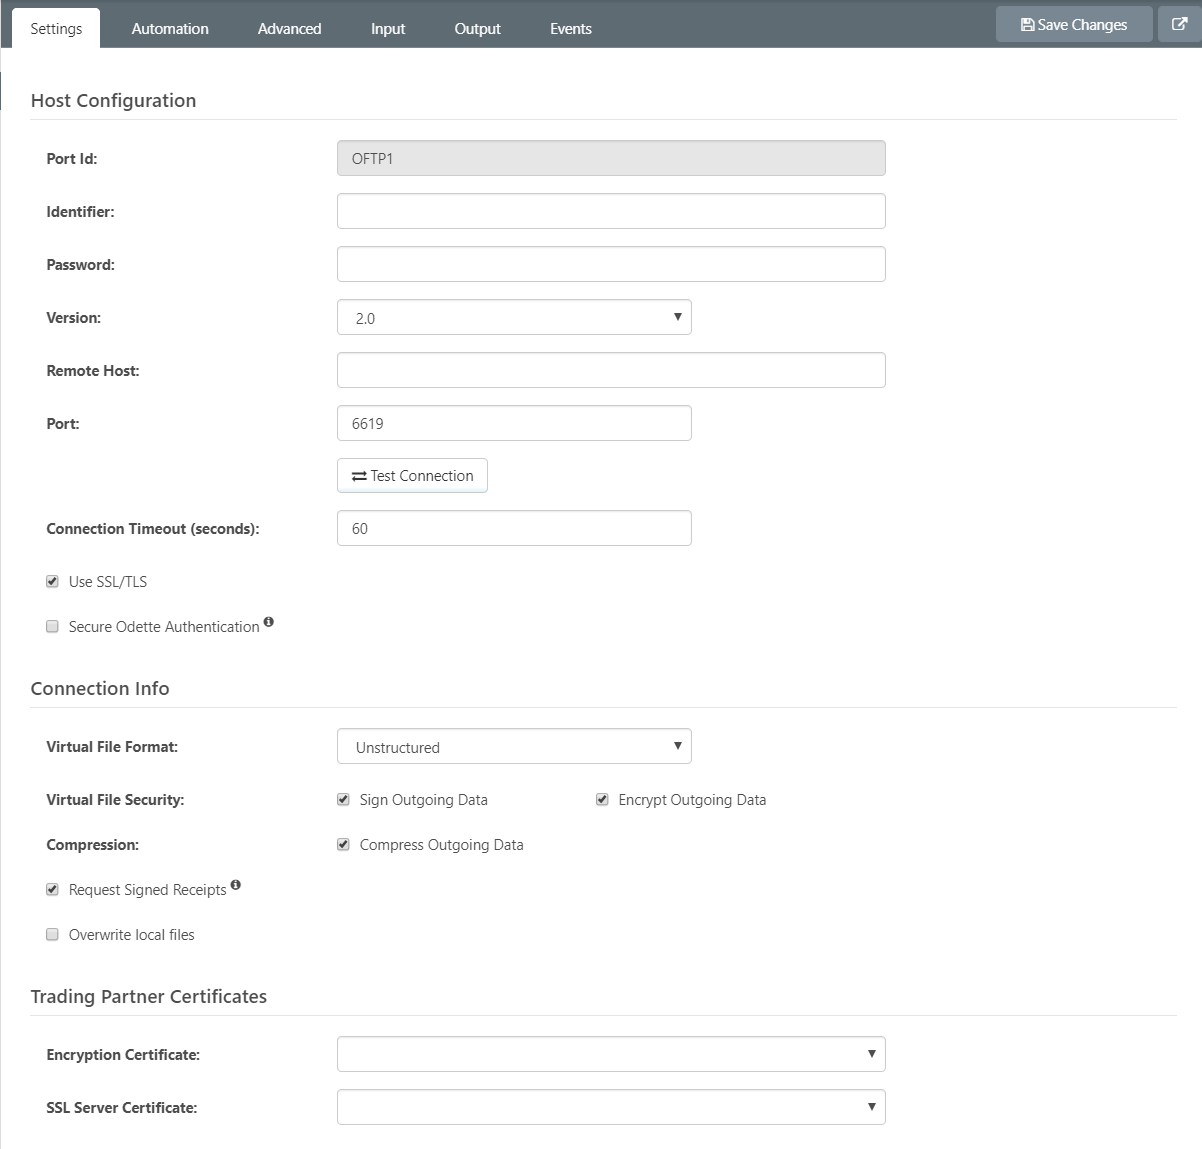Untick Encrypt Outgoing Data checkbox
The height and width of the screenshot is (1149, 1202).
point(602,799)
